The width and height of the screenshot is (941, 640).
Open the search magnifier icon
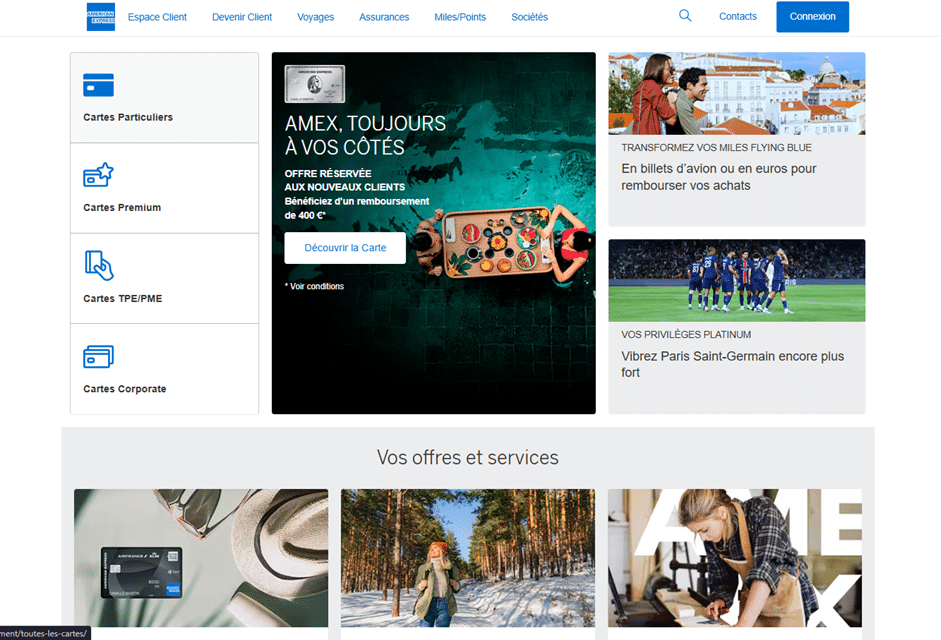pyautogui.click(x=685, y=16)
